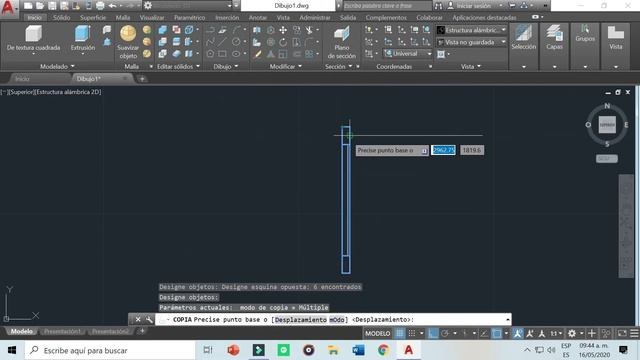Toggle snap mode dots in status bar

(412, 333)
